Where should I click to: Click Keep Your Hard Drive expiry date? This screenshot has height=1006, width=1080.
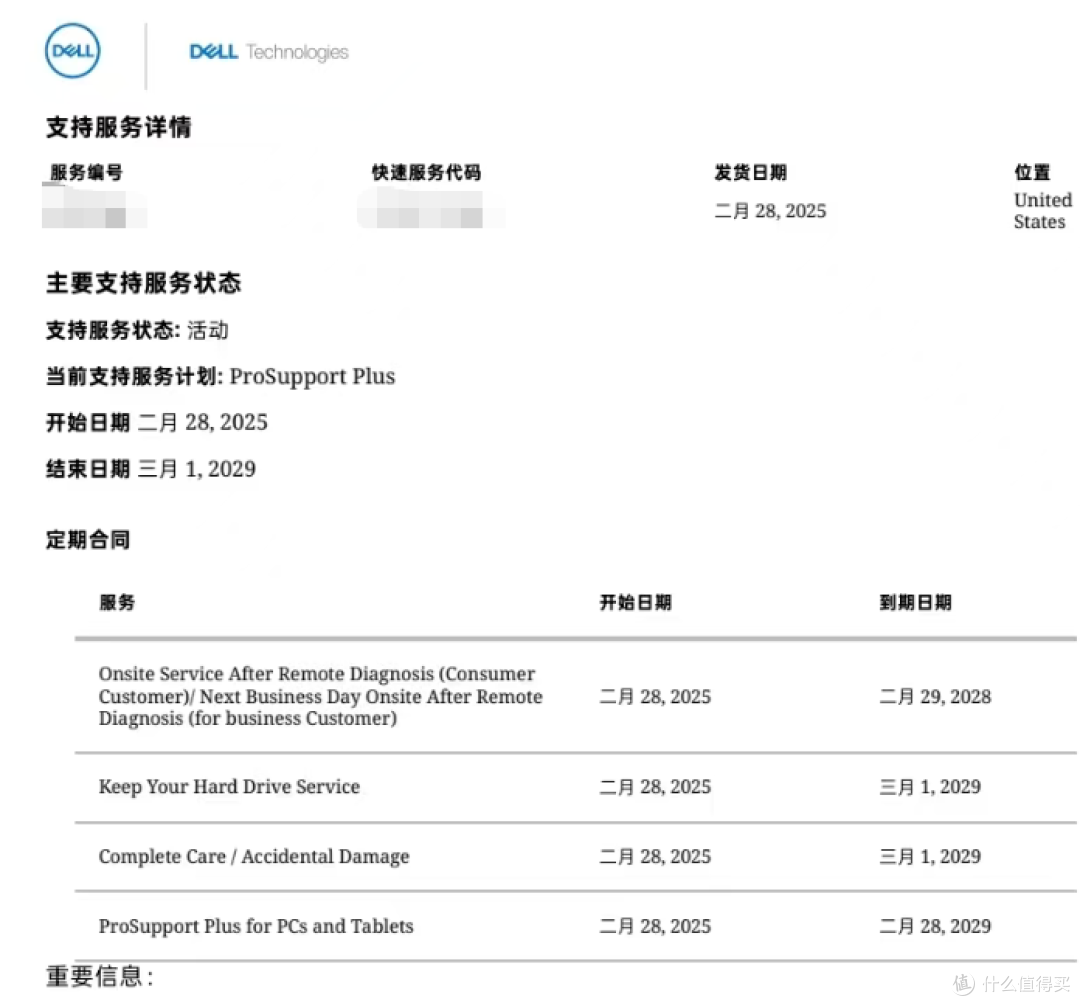coord(930,787)
